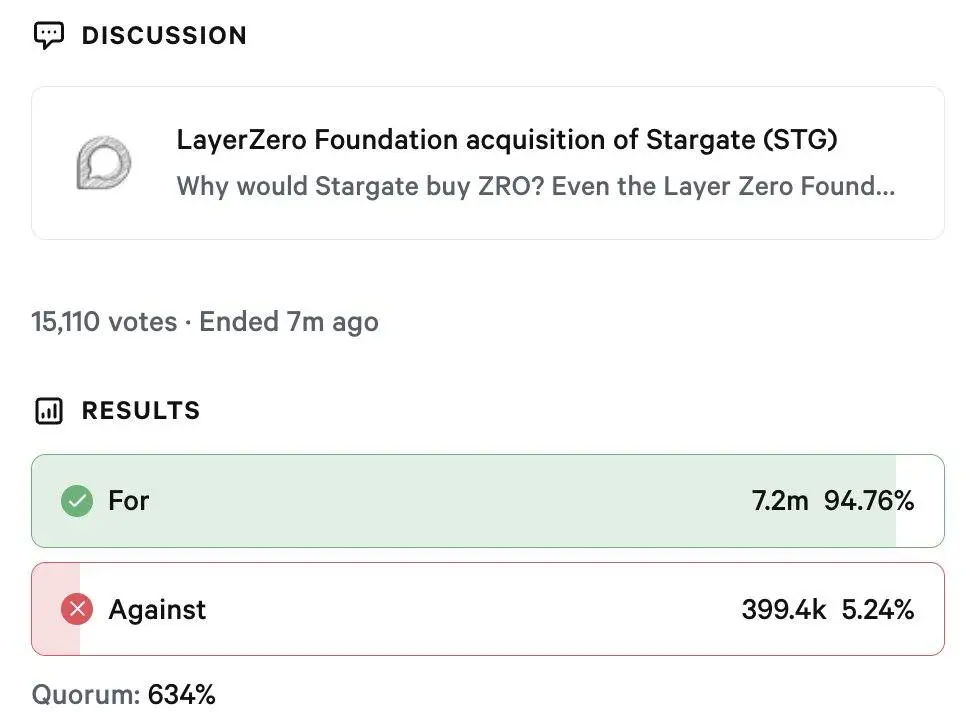Screen dimensions: 970x712
Task: Select the 'For' option label
Action: (x=129, y=501)
